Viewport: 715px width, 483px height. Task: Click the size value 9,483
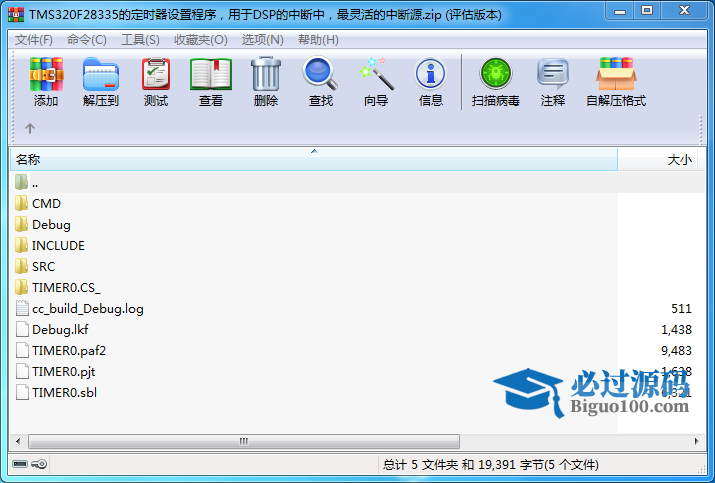[x=677, y=351]
